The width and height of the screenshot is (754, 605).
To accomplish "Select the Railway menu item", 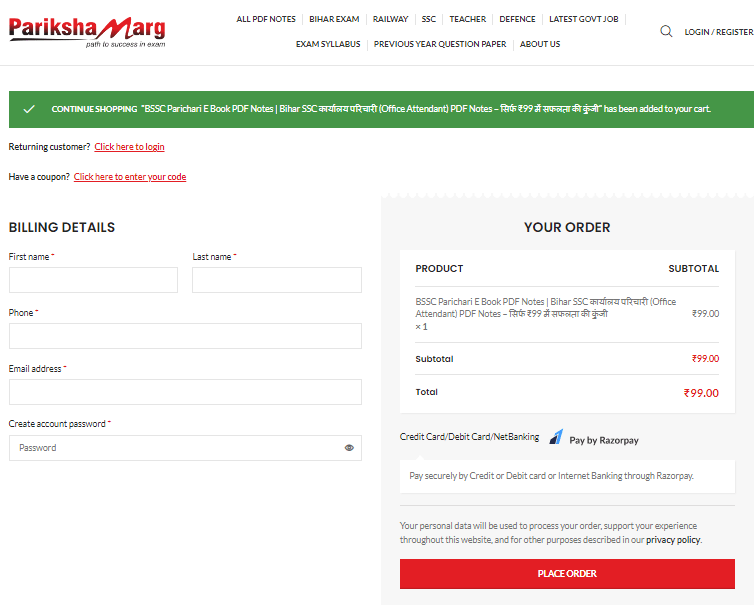I will (x=390, y=19).
